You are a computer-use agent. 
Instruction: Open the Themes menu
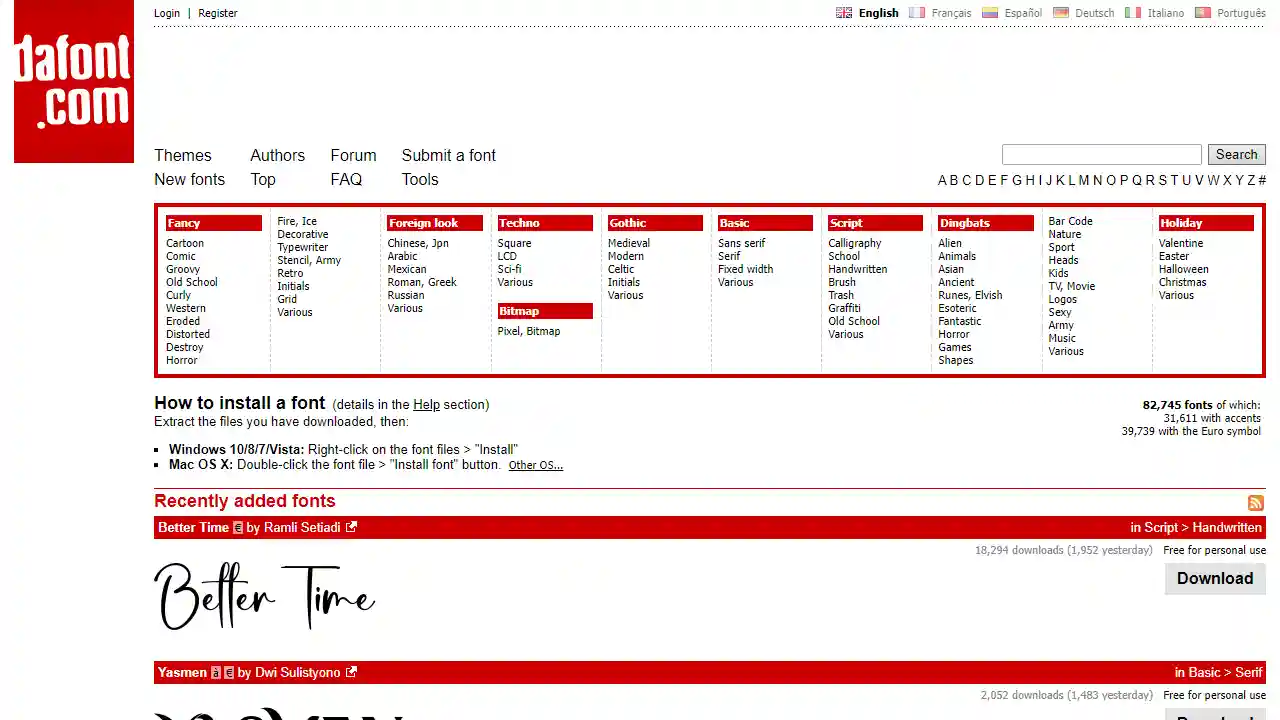pyautogui.click(x=183, y=155)
